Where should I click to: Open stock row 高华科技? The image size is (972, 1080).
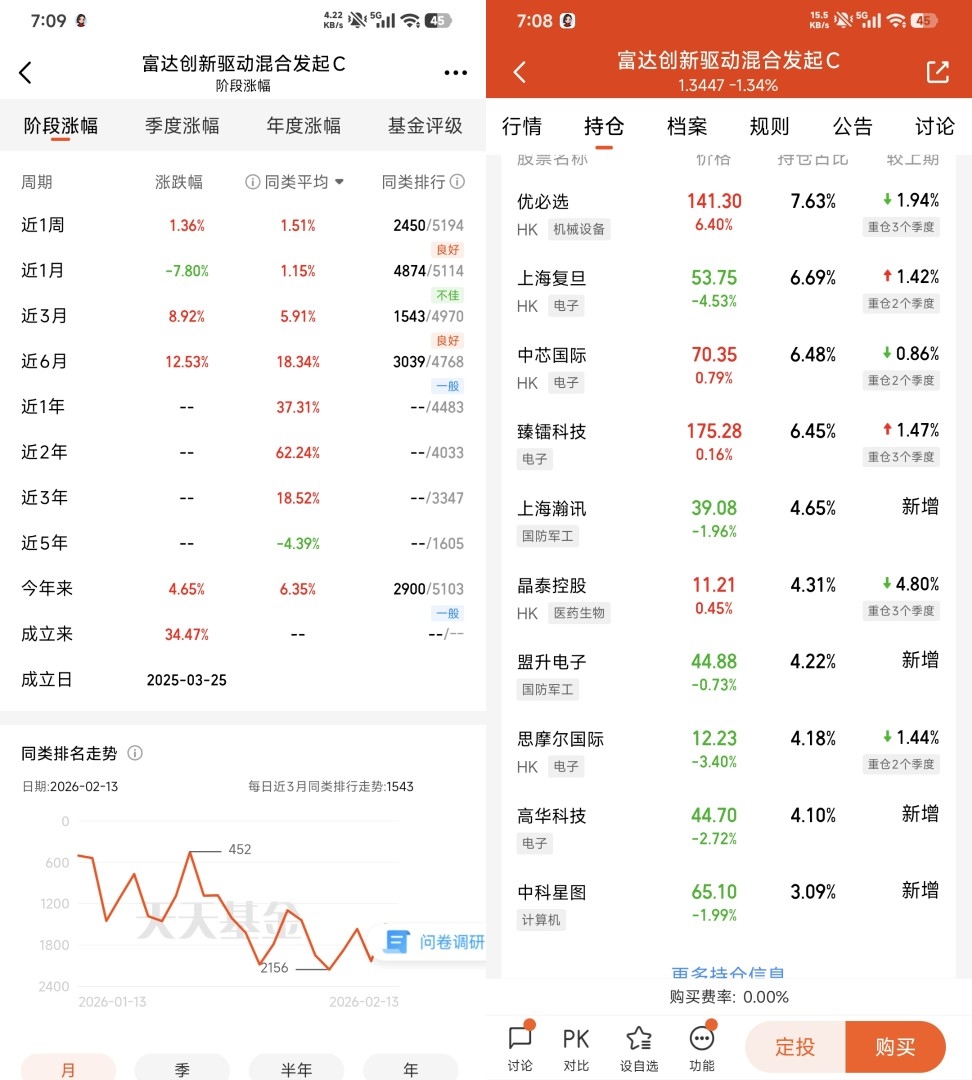728,828
